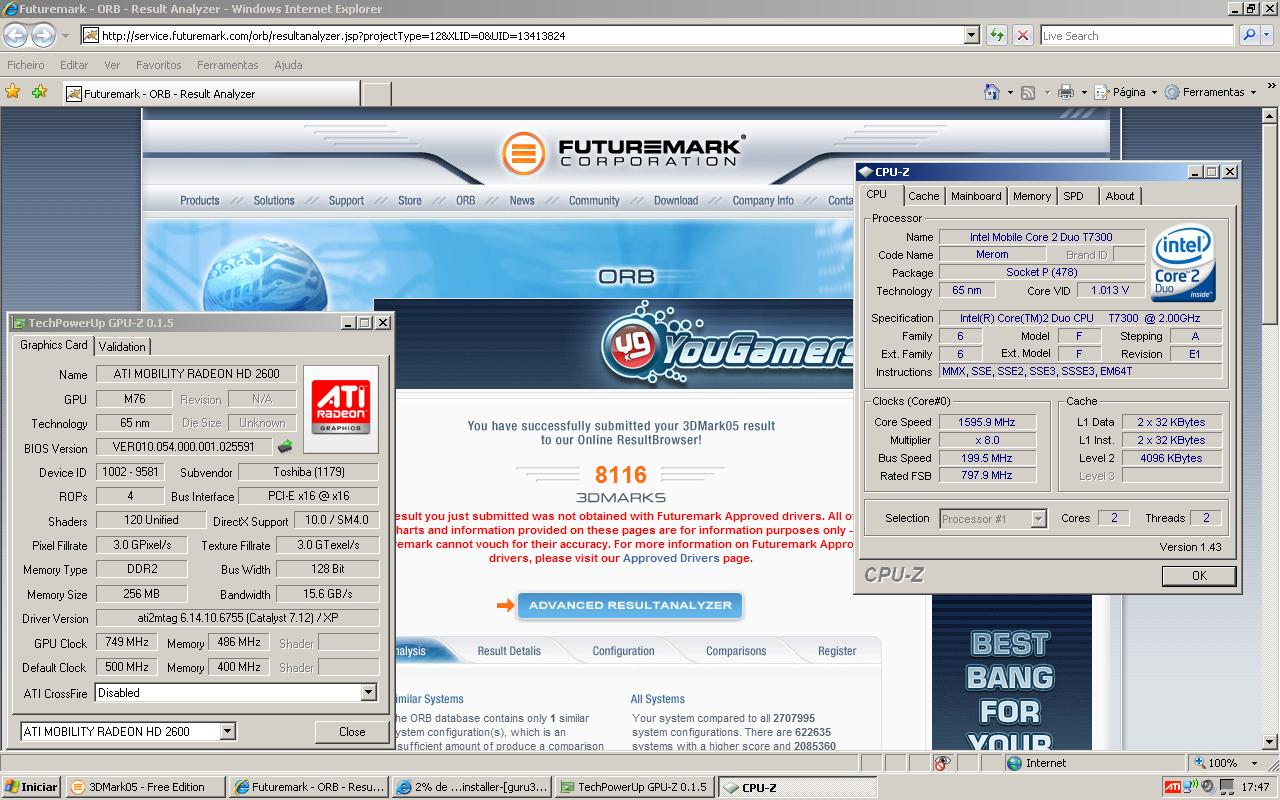Click Add to Favorites star-plus icon
This screenshot has width=1280, height=800.
pyautogui.click(x=39, y=92)
